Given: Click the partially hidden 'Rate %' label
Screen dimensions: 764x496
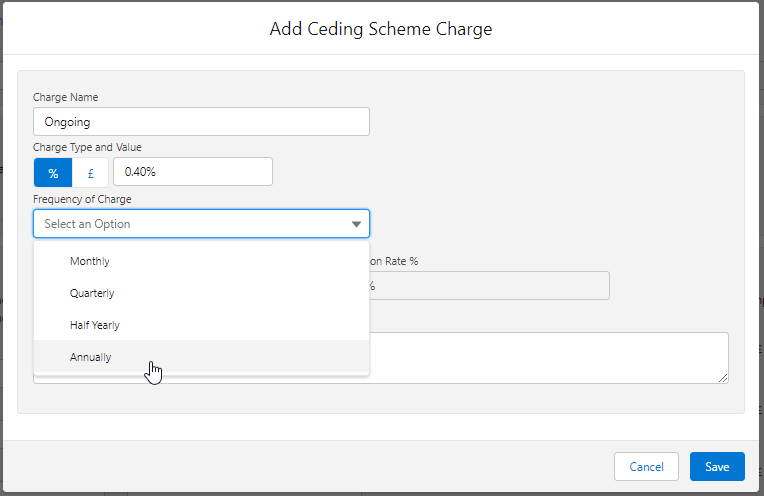Looking at the screenshot, I should click(x=396, y=262).
